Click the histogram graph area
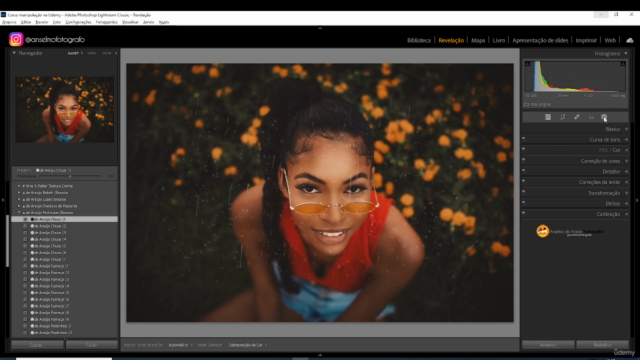The width and height of the screenshot is (640, 360). click(x=575, y=77)
